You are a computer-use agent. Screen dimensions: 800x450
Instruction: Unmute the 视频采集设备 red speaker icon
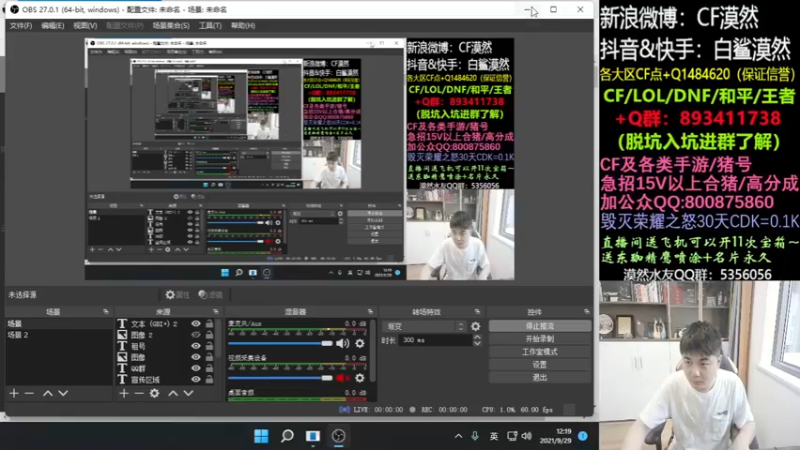point(343,378)
